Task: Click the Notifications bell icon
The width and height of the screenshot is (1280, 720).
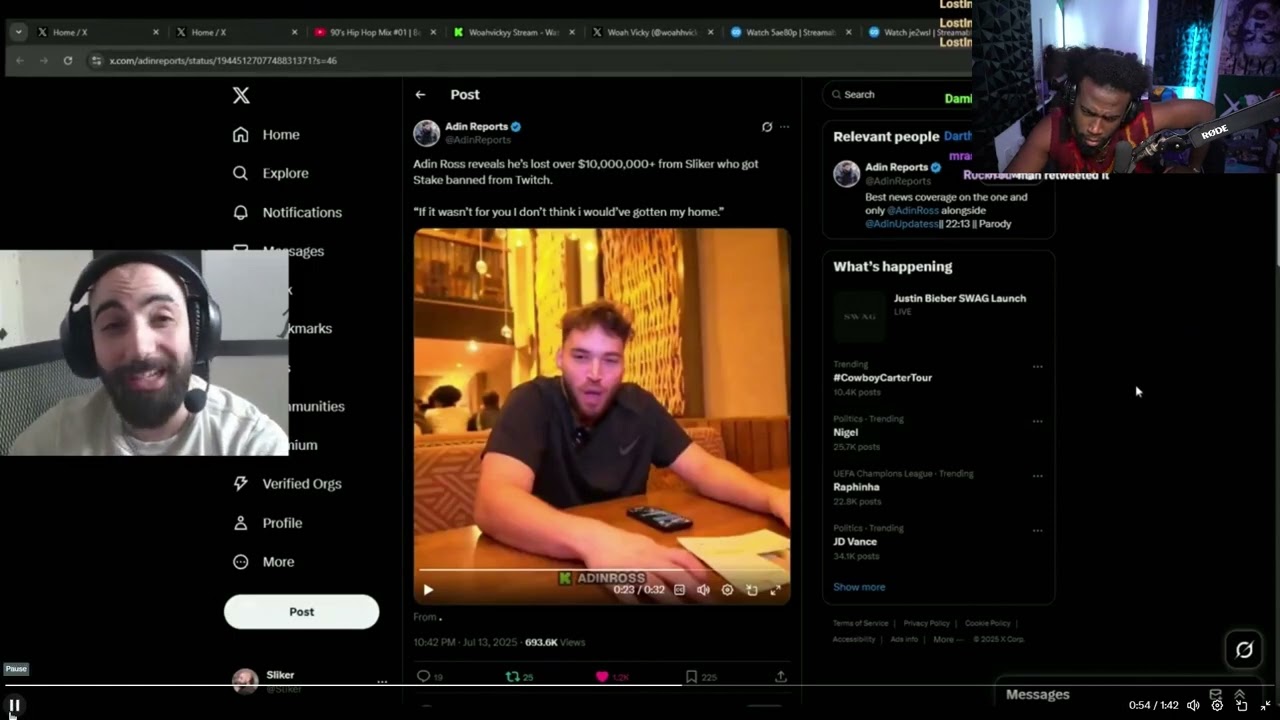Action: (x=240, y=212)
